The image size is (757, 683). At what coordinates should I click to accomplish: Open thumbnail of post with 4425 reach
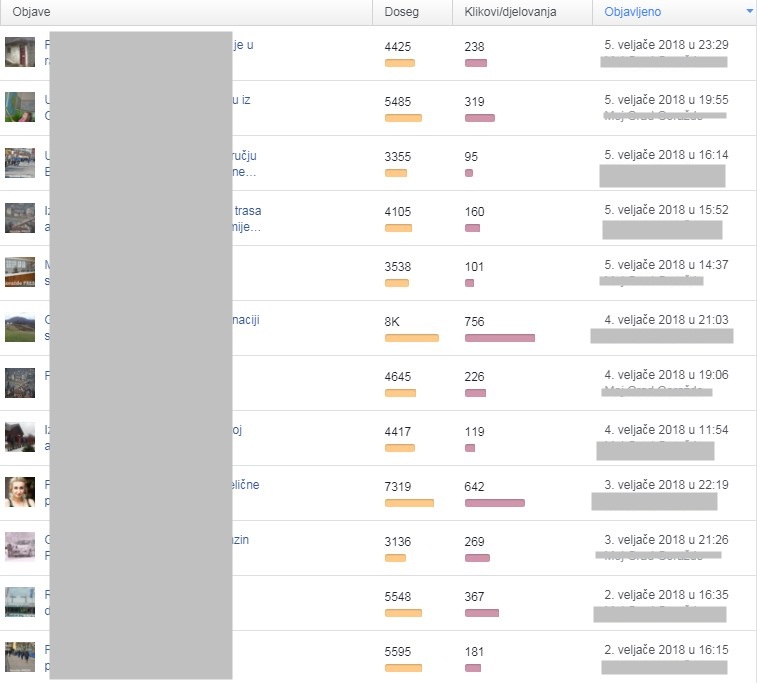[x=20, y=53]
